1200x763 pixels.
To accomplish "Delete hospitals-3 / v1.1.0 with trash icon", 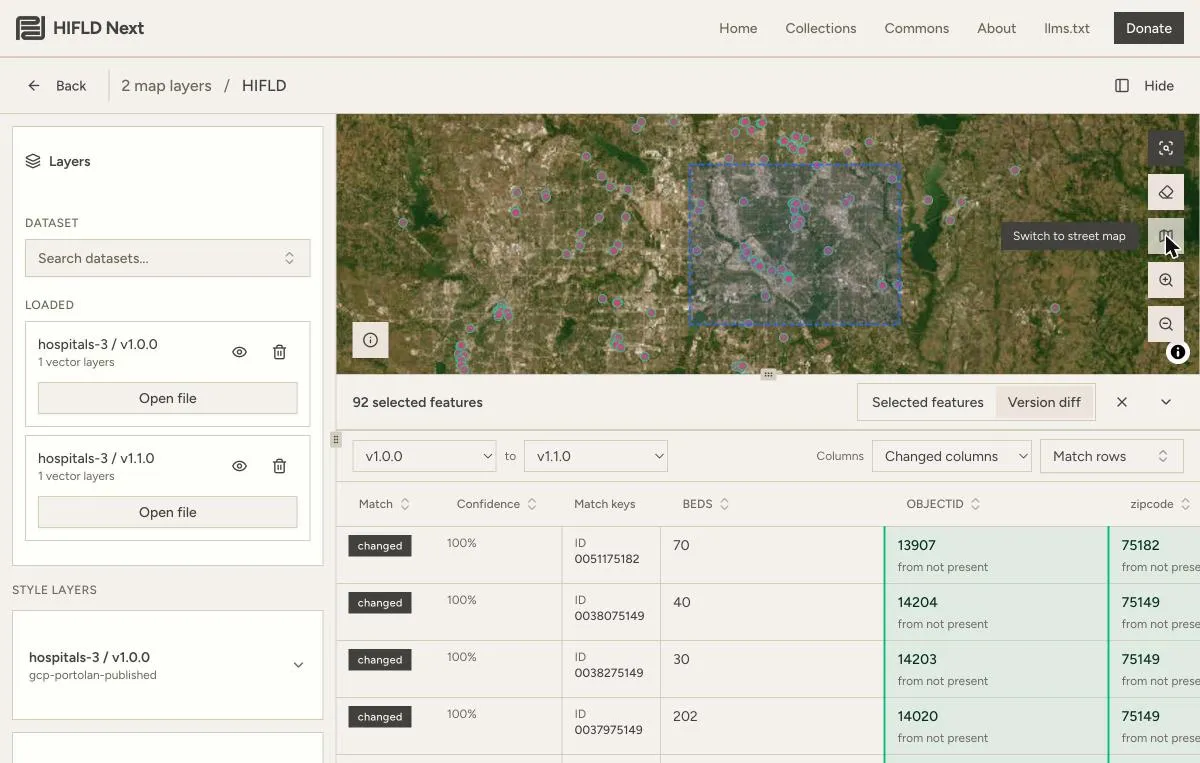I will [279, 466].
